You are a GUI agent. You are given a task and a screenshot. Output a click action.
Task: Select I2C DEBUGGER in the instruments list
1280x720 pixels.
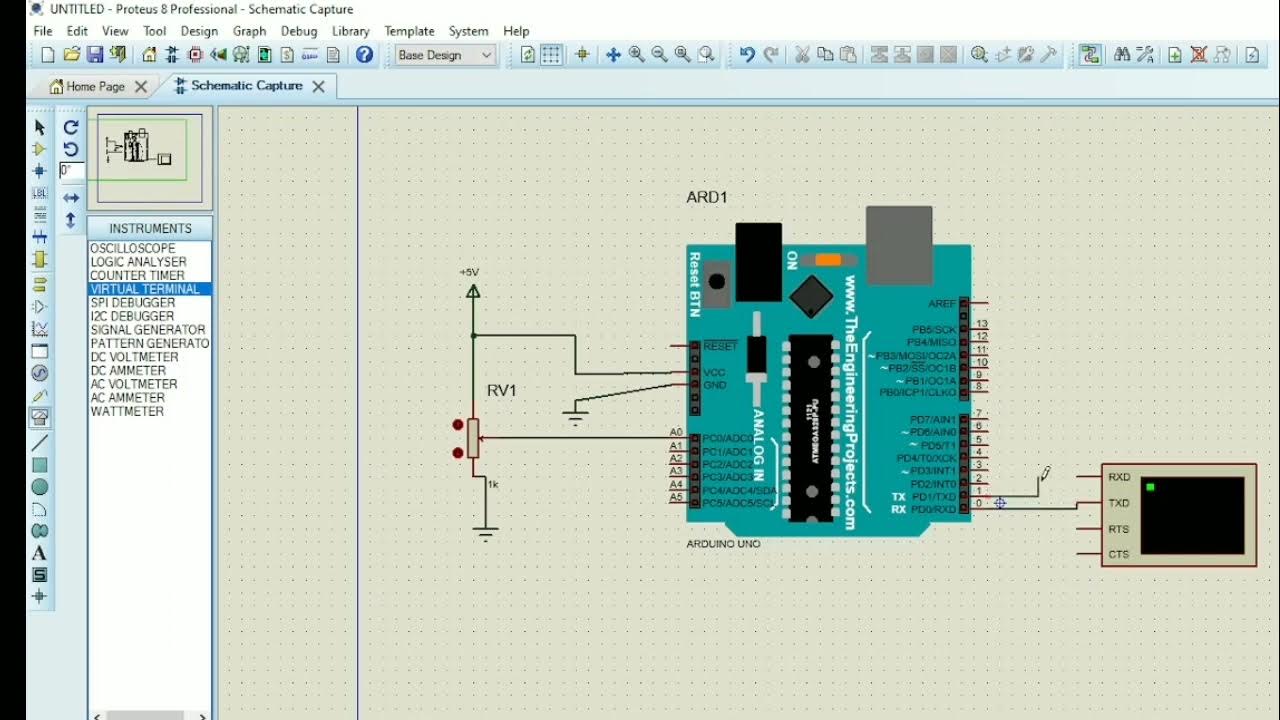[150, 316]
